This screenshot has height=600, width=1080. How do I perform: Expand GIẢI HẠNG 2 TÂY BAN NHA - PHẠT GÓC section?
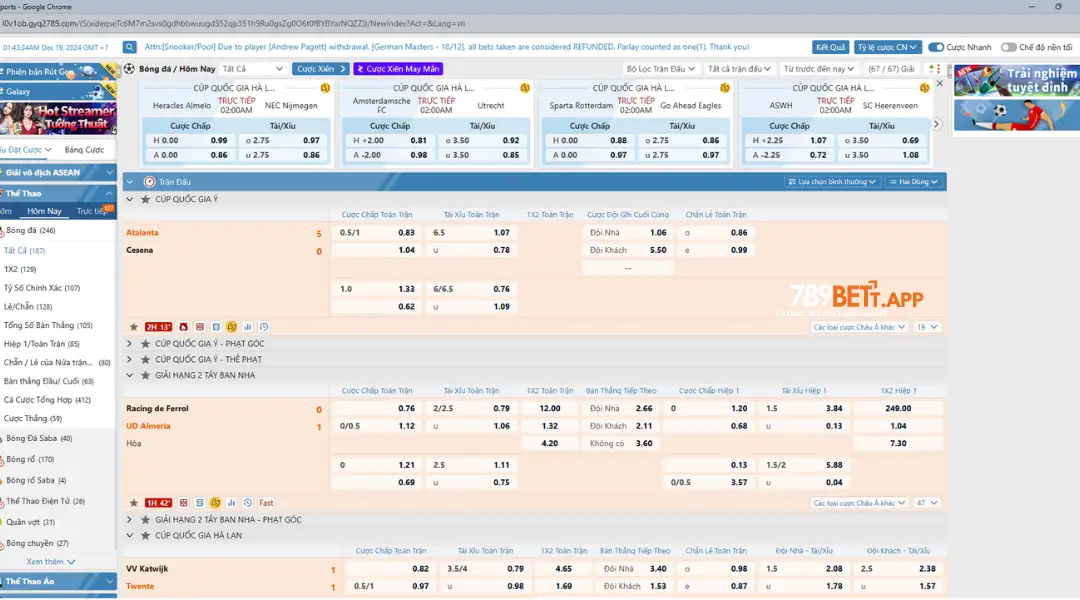(129, 520)
